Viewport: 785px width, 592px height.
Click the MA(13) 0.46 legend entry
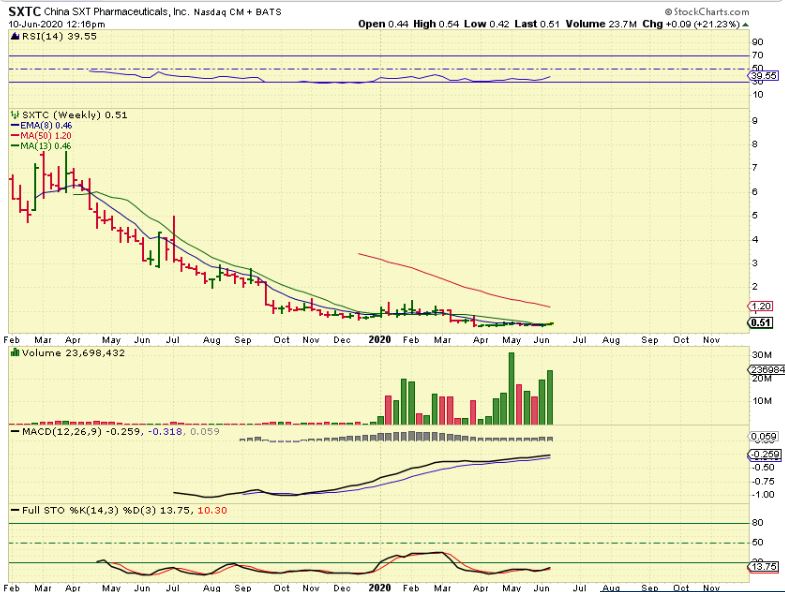point(41,146)
